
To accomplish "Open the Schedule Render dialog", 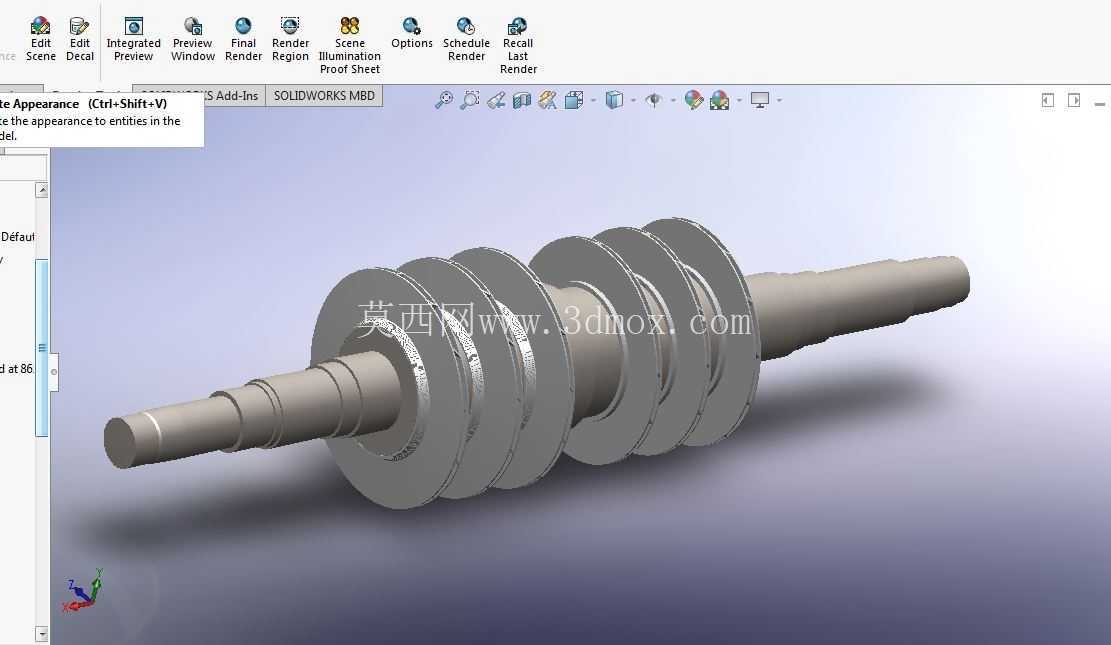I will [x=466, y=40].
